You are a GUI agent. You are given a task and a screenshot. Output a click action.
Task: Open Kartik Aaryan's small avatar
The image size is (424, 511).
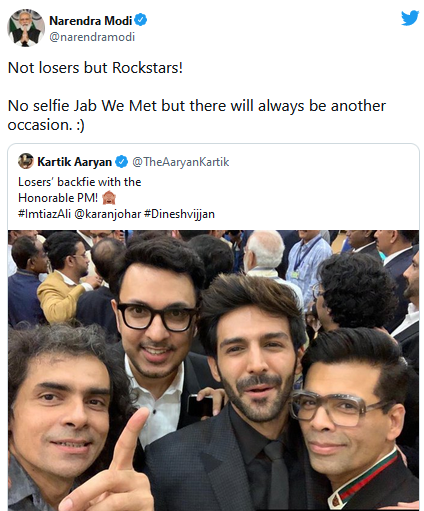(26, 161)
